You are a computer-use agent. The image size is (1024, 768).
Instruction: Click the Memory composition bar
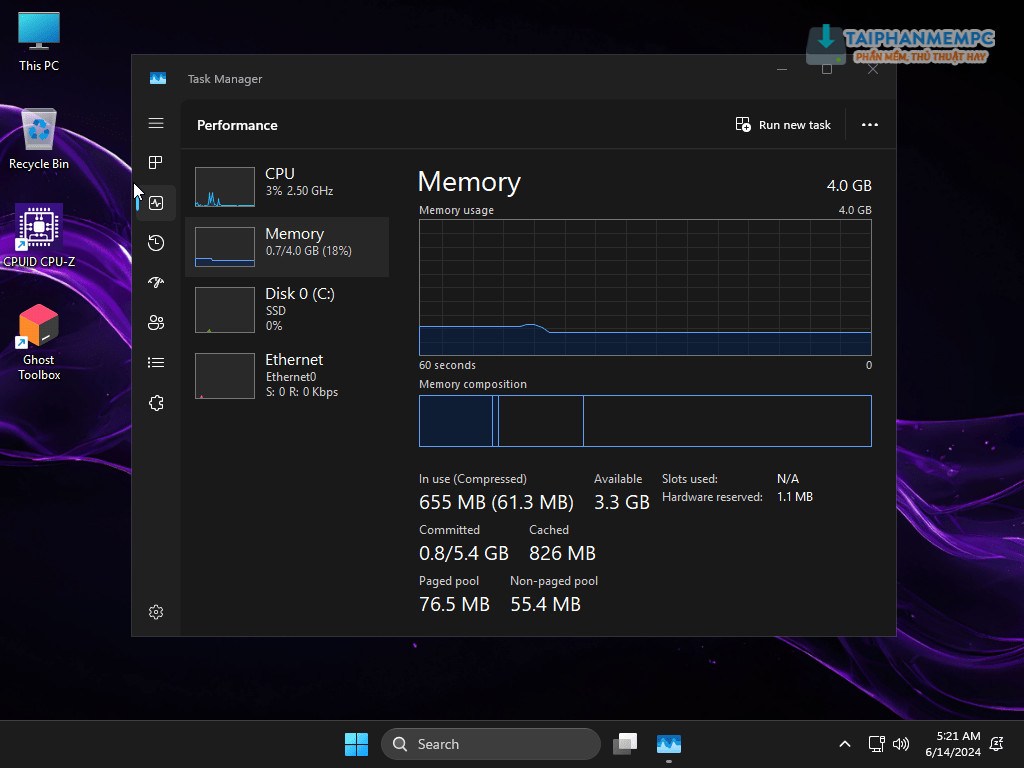[645, 420]
